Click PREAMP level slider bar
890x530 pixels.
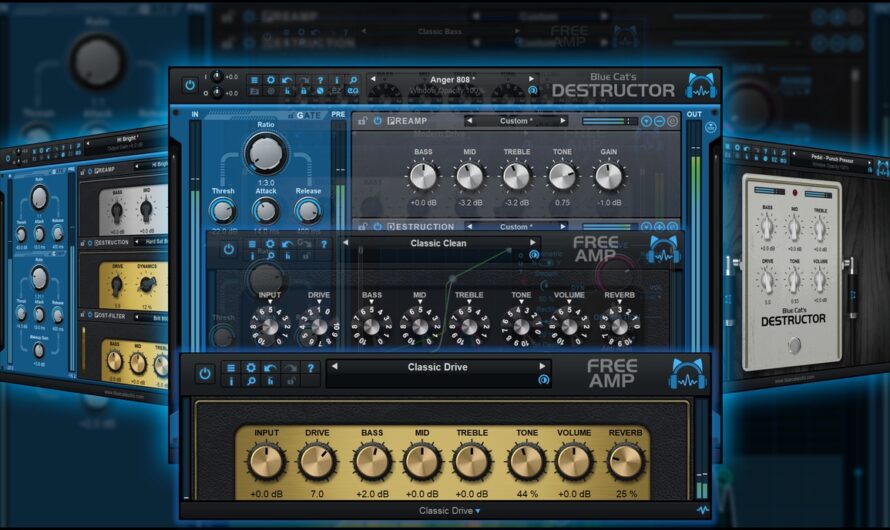(x=608, y=121)
